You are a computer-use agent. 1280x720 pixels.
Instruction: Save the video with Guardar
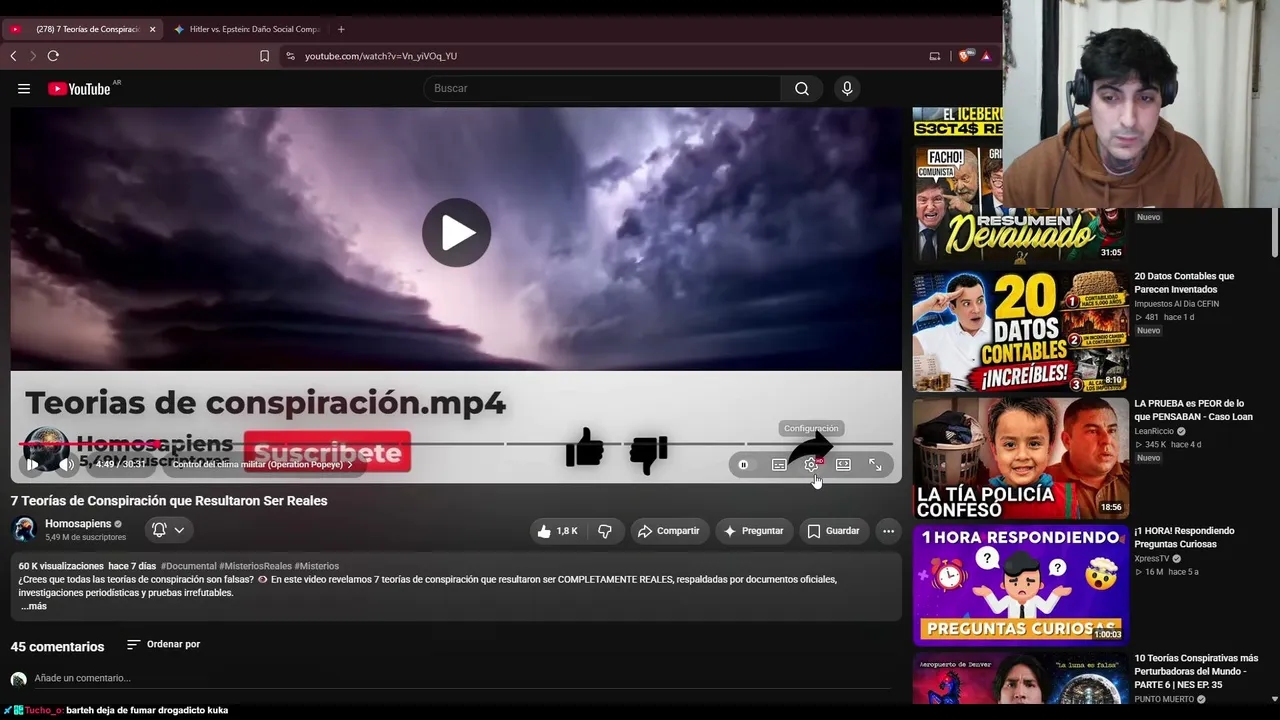[x=834, y=531]
